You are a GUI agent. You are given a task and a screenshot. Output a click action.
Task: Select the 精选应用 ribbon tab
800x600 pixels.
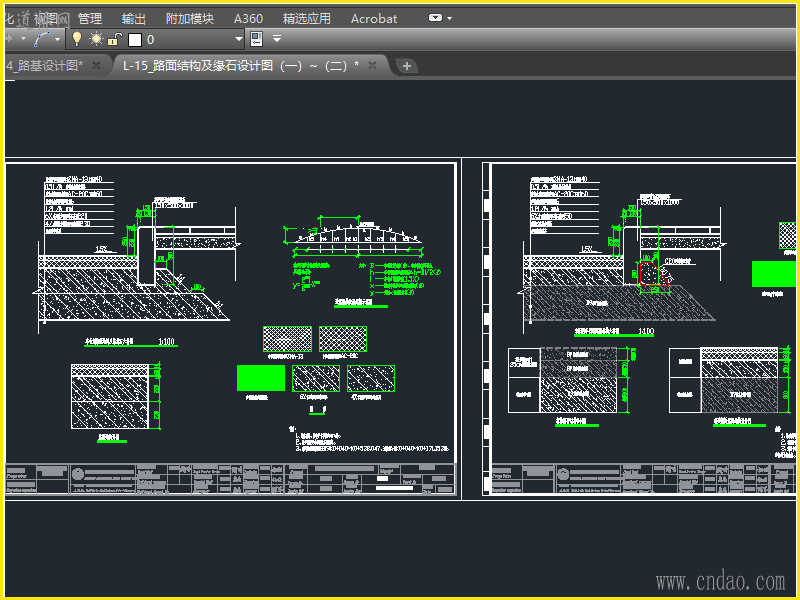(307, 18)
